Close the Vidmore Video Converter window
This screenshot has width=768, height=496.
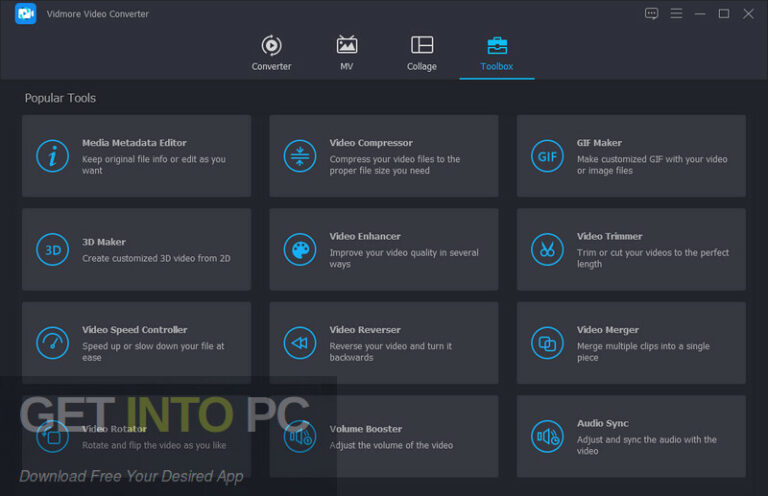748,14
